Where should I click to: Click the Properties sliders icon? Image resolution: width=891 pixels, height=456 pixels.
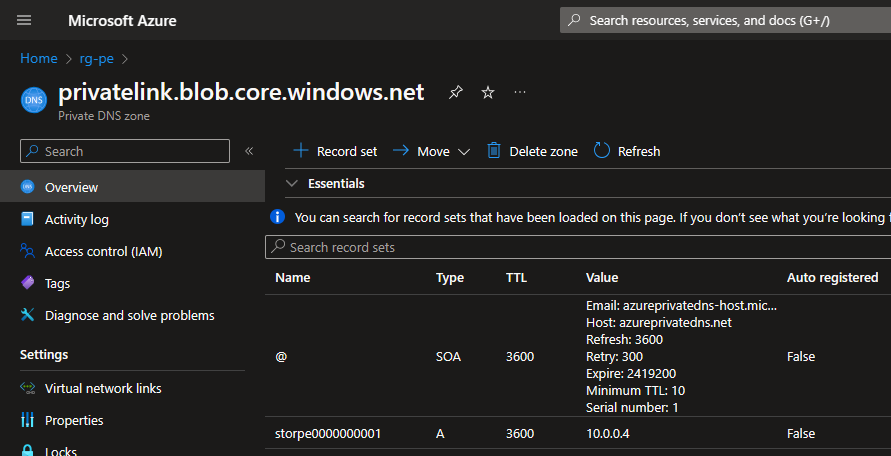click(x=27, y=420)
